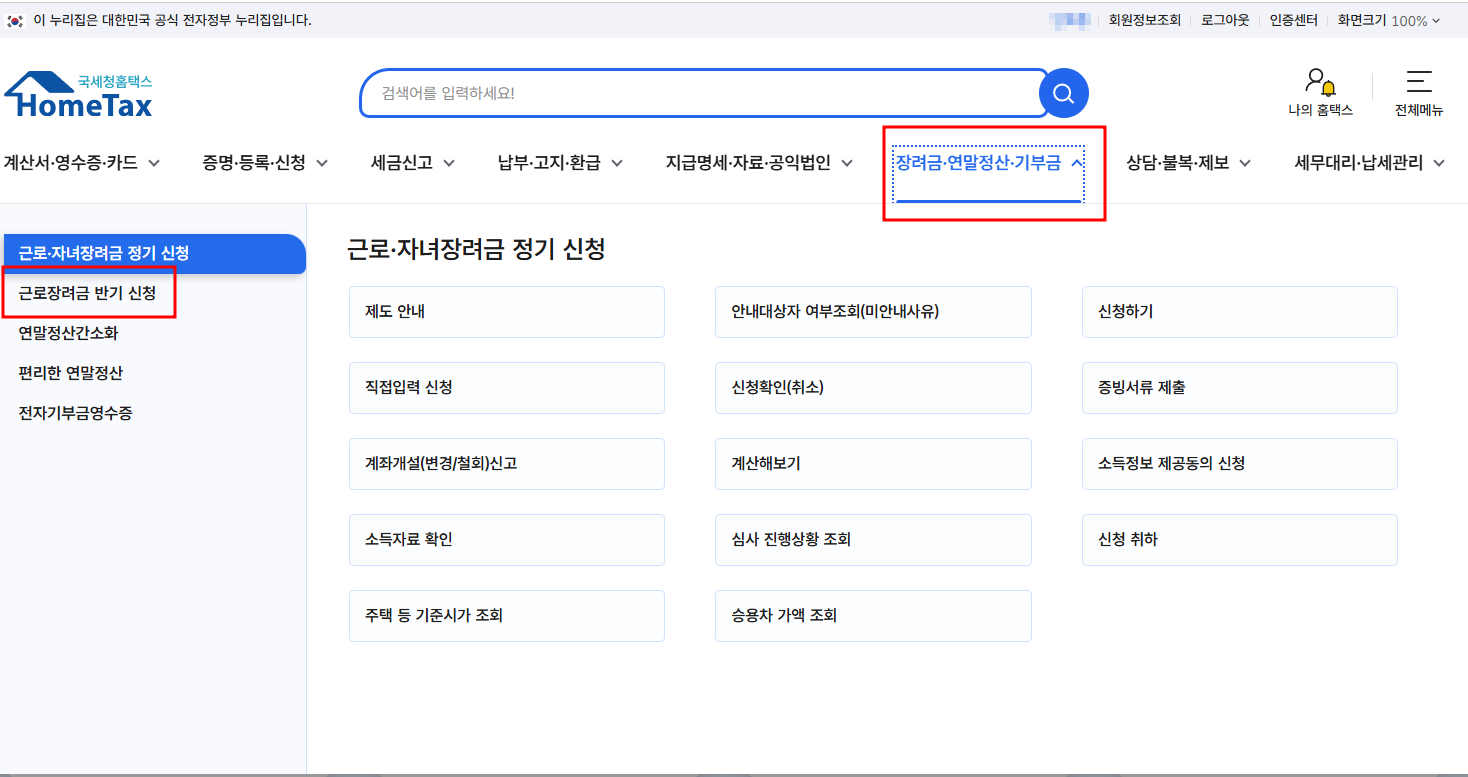Expand the 납부·고지·환급 menu chevron

click(x=617, y=162)
